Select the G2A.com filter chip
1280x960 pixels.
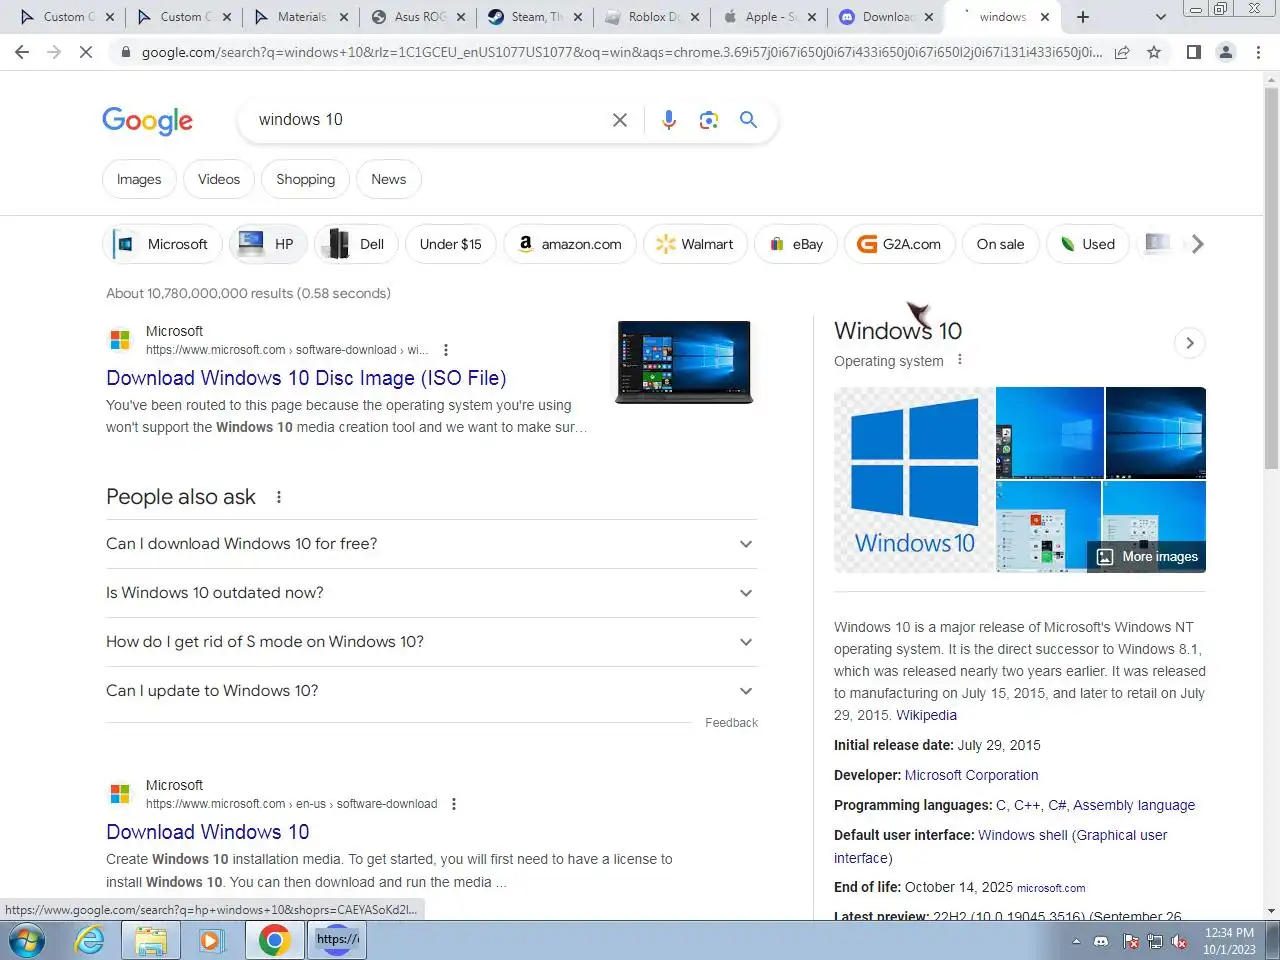[899, 244]
